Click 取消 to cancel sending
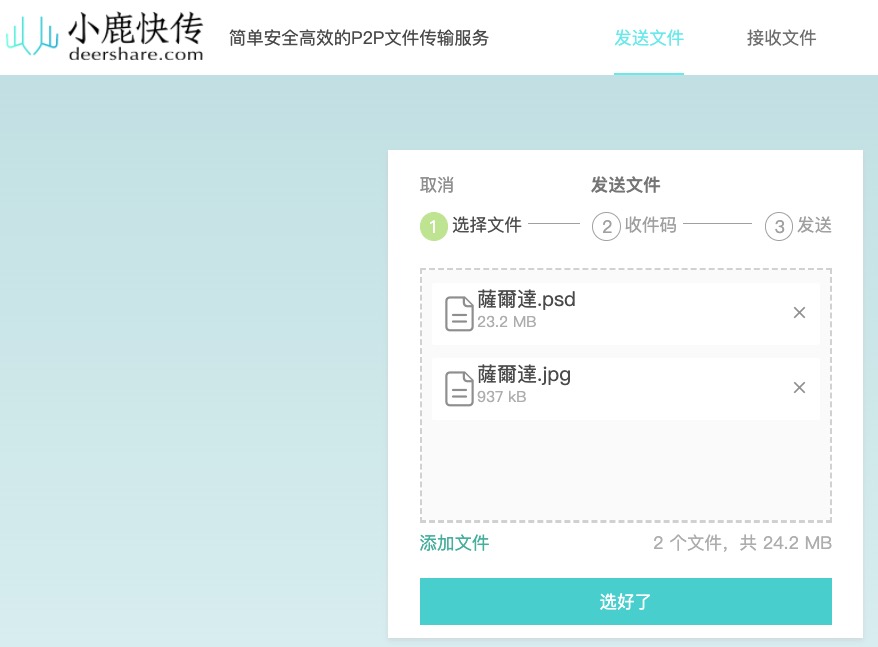The width and height of the screenshot is (878, 647). (437, 185)
